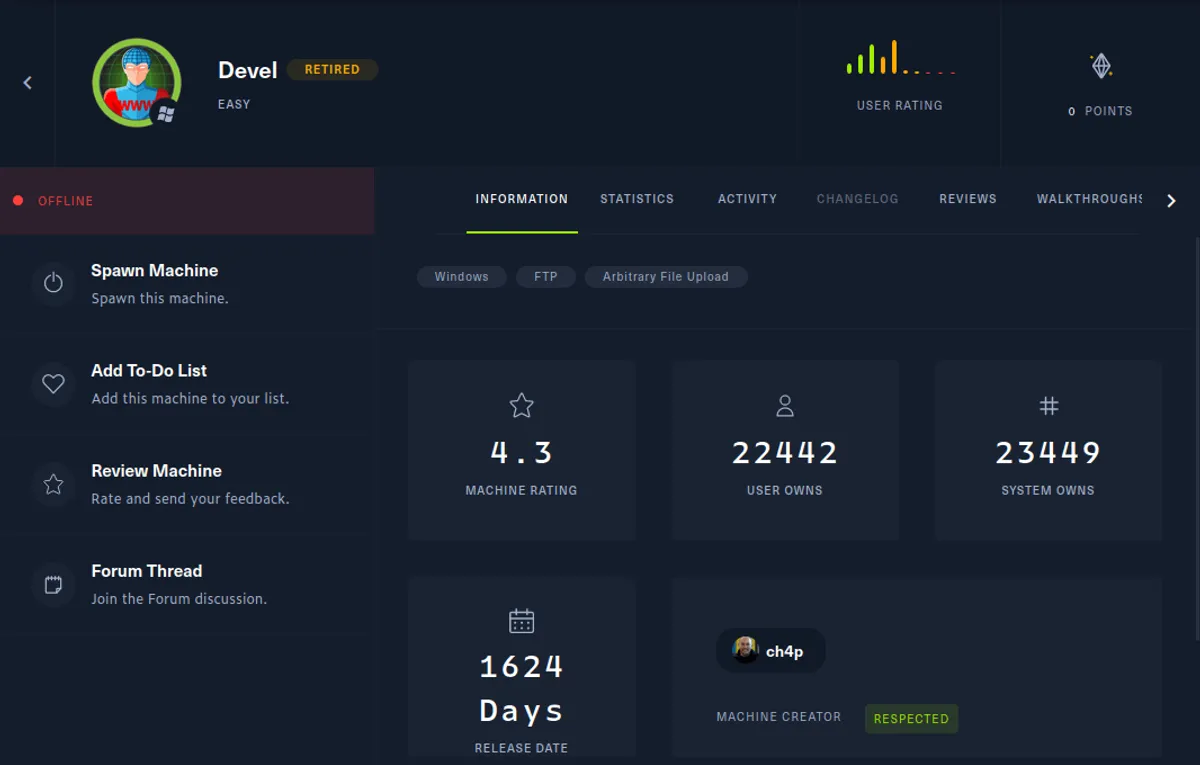
Task: Go back using the left chevron arrow
Action: click(x=28, y=83)
